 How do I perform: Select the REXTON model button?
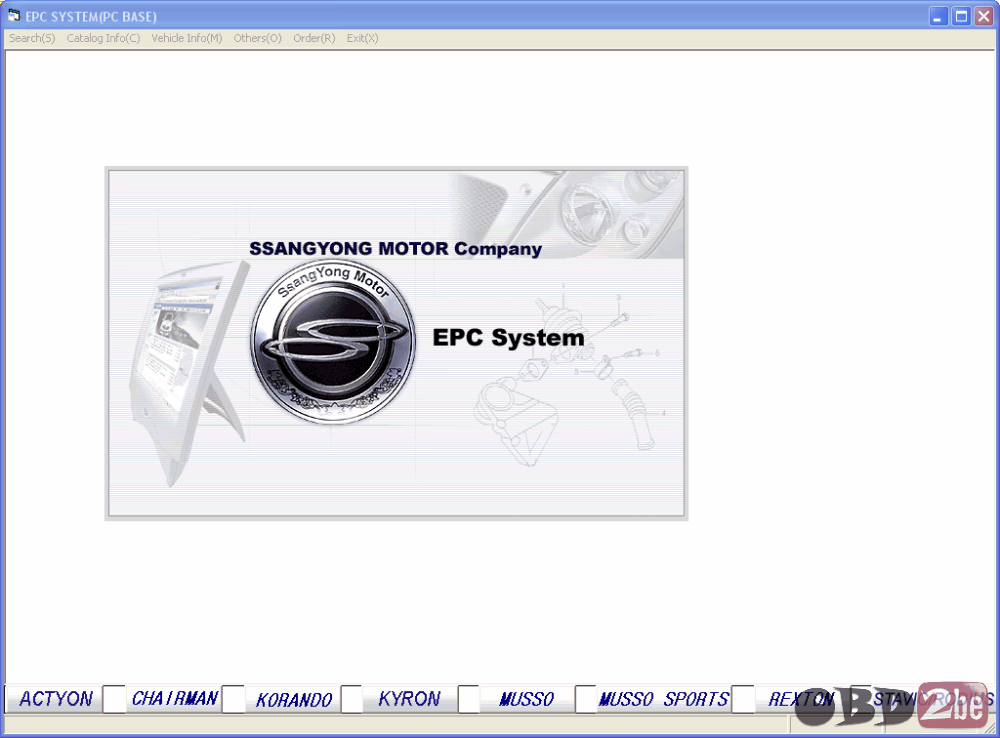[802, 699]
